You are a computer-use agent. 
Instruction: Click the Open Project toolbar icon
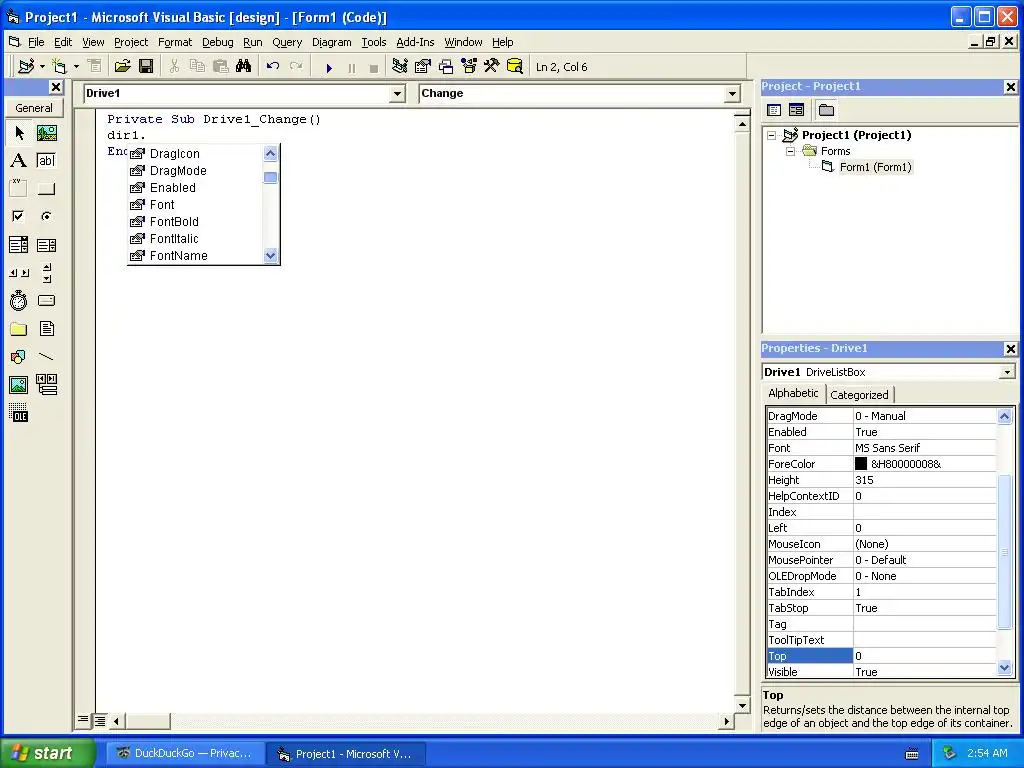click(122, 67)
